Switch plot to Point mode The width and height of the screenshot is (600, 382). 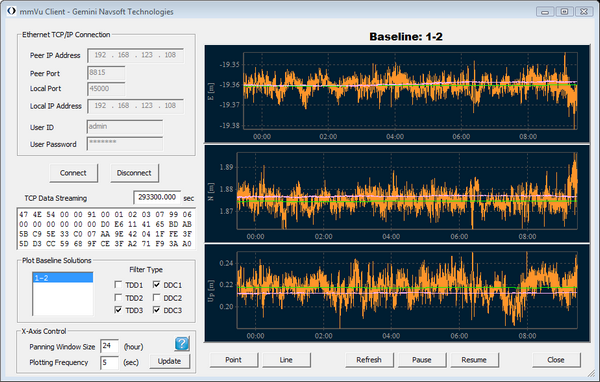[233, 360]
